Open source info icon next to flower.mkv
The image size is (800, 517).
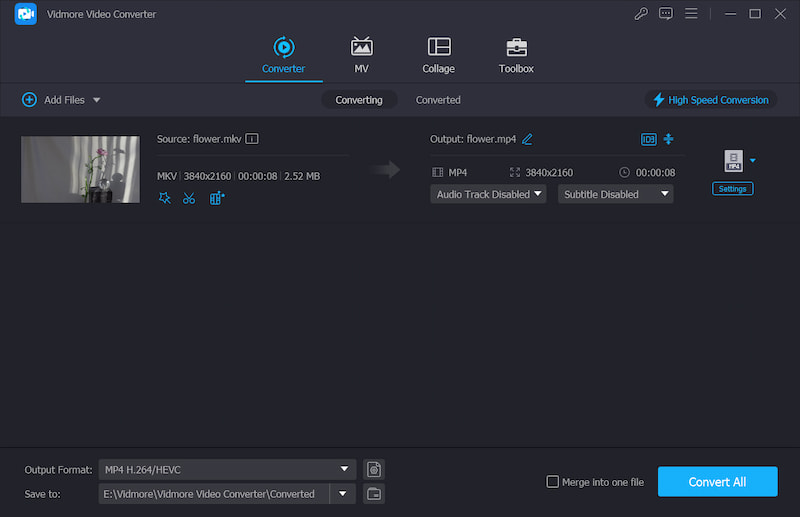point(252,139)
